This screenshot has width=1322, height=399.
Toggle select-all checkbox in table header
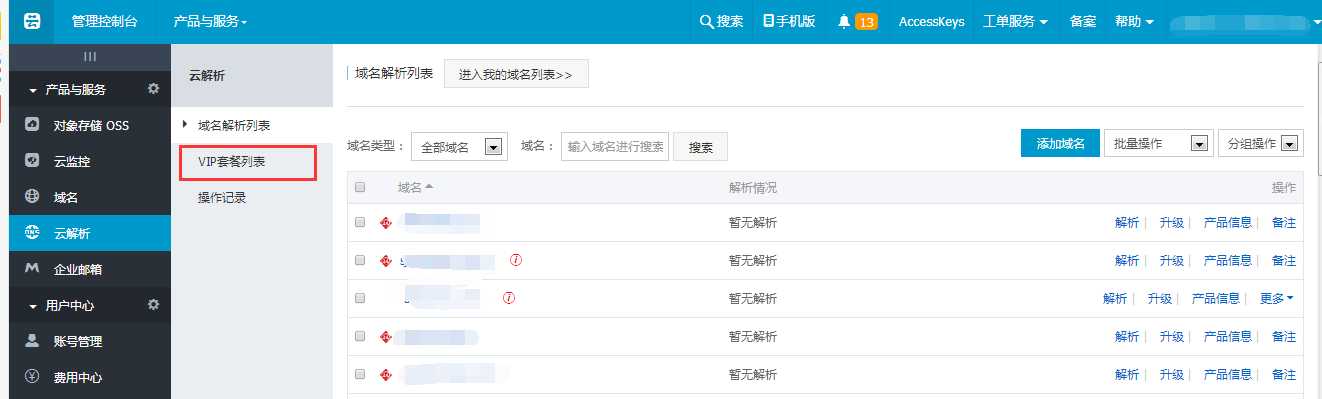(x=360, y=187)
